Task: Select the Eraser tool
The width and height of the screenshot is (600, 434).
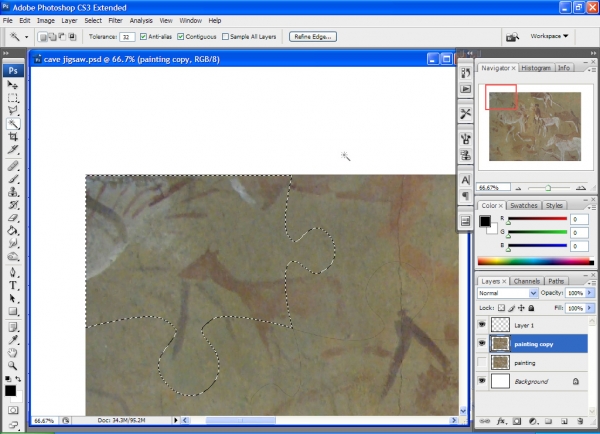Action: pos(13,218)
